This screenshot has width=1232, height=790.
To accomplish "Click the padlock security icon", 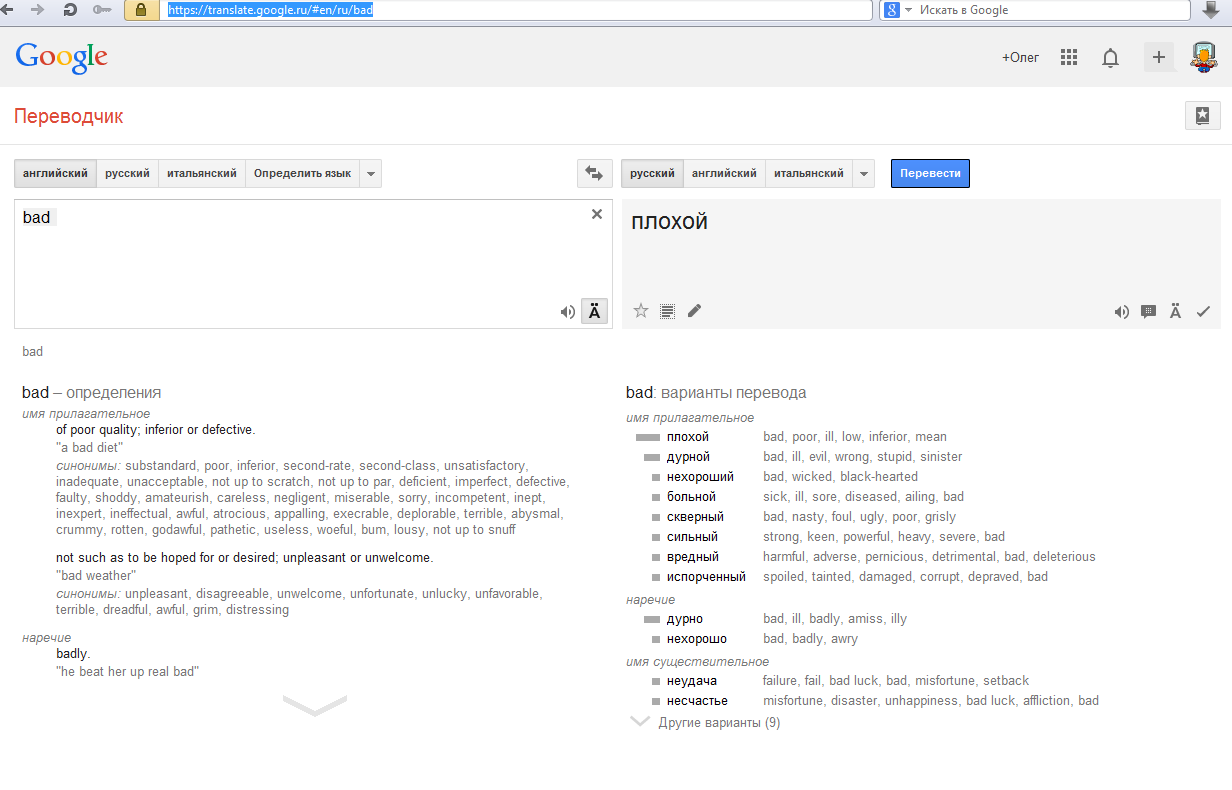I will [141, 10].
